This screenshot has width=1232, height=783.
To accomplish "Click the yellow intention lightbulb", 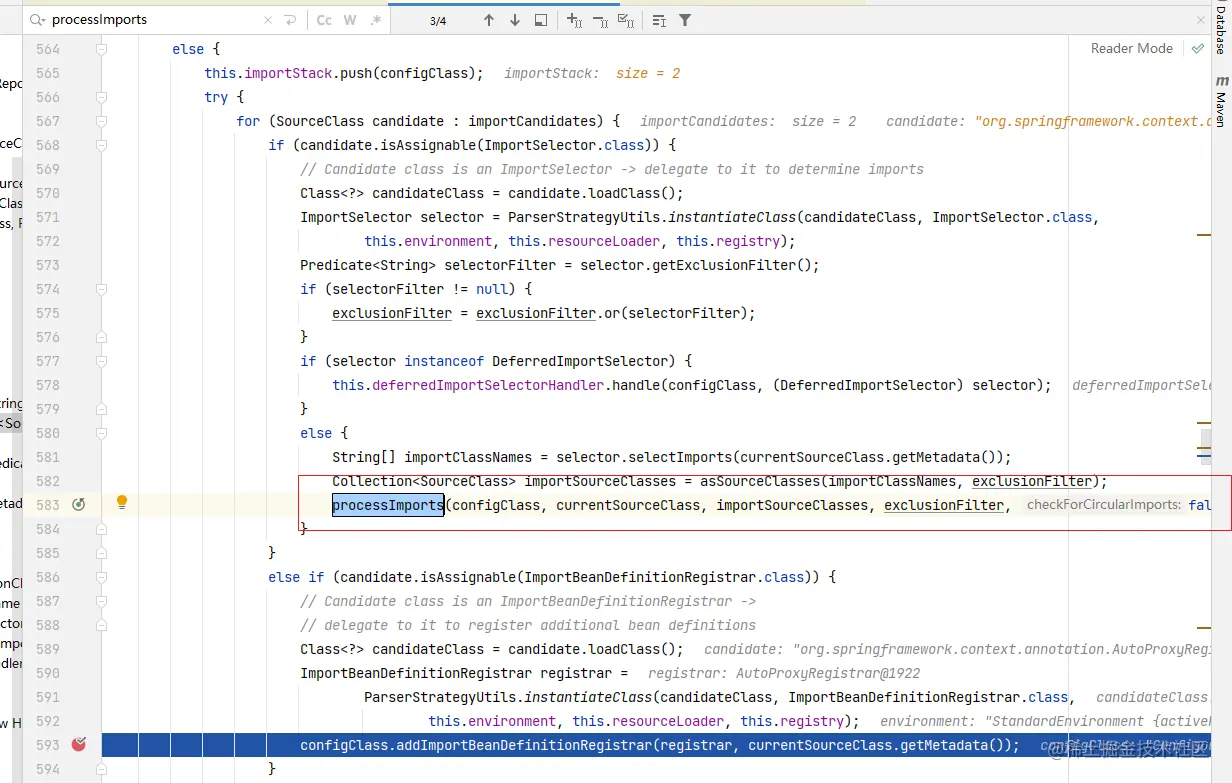I will pyautogui.click(x=122, y=502).
